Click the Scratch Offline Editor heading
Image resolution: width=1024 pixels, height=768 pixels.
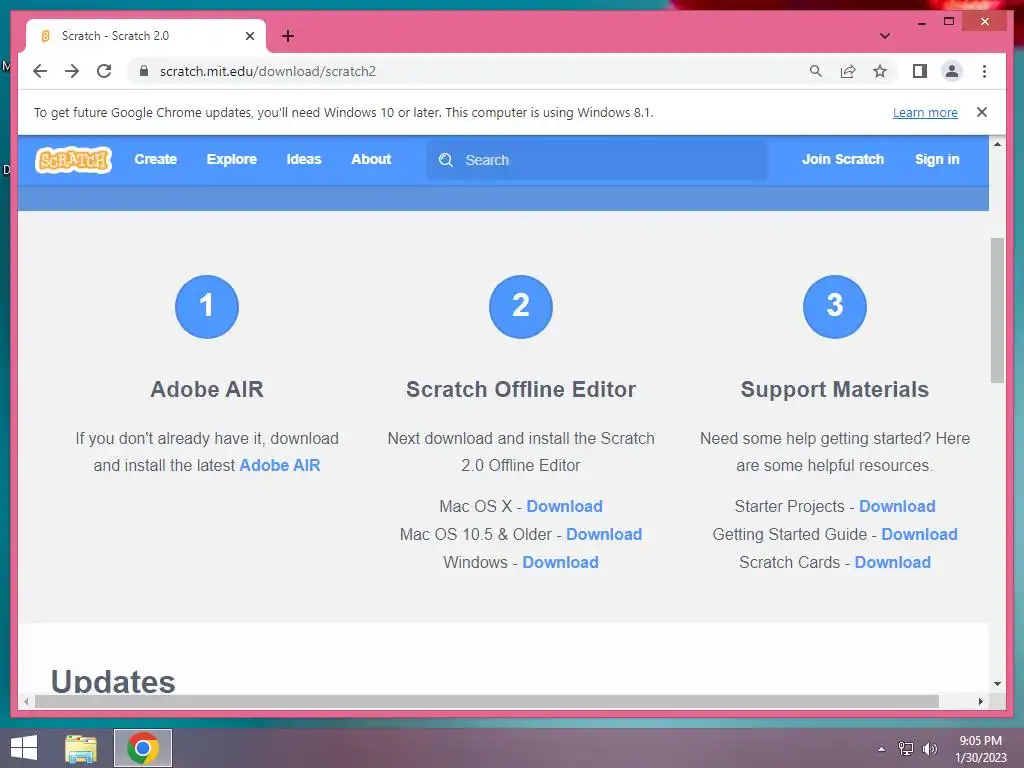pyautogui.click(x=521, y=390)
